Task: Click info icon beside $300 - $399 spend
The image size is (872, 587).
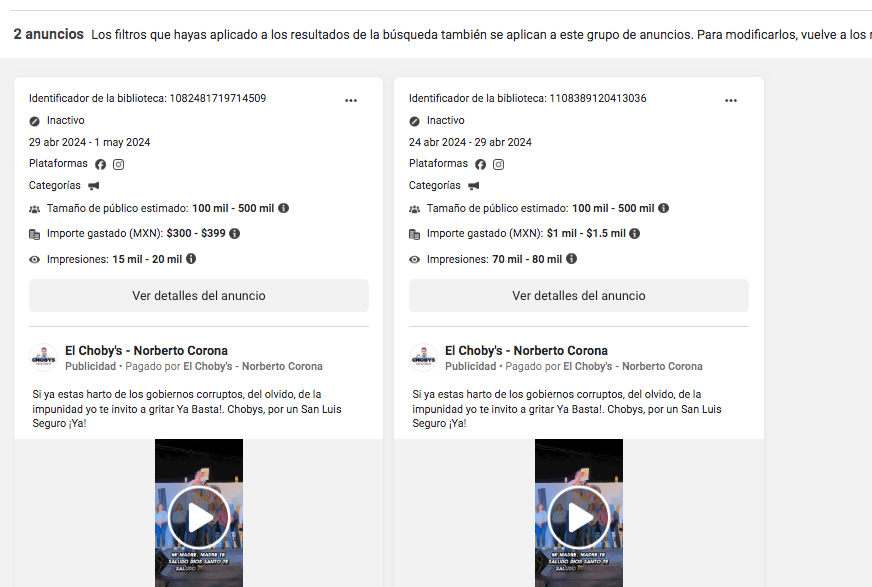Action: tap(235, 233)
